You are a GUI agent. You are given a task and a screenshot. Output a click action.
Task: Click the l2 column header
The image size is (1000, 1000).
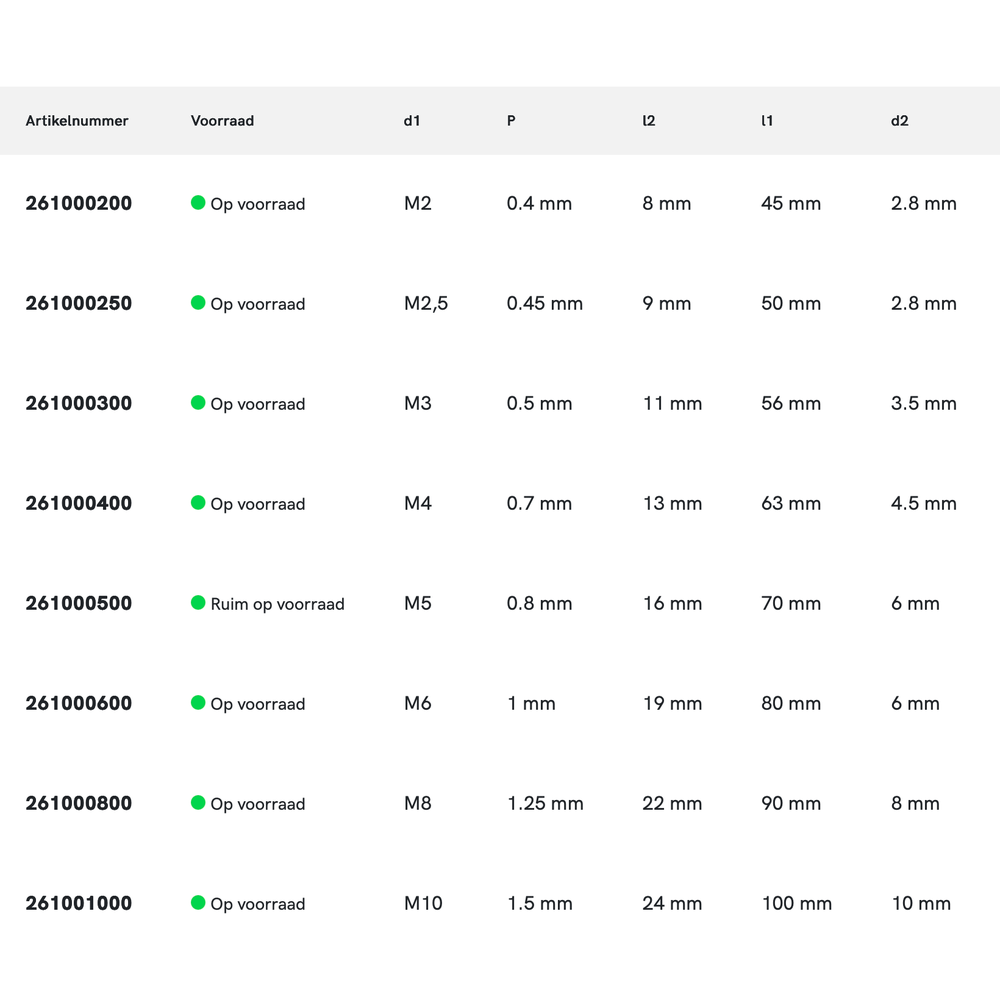[649, 121]
